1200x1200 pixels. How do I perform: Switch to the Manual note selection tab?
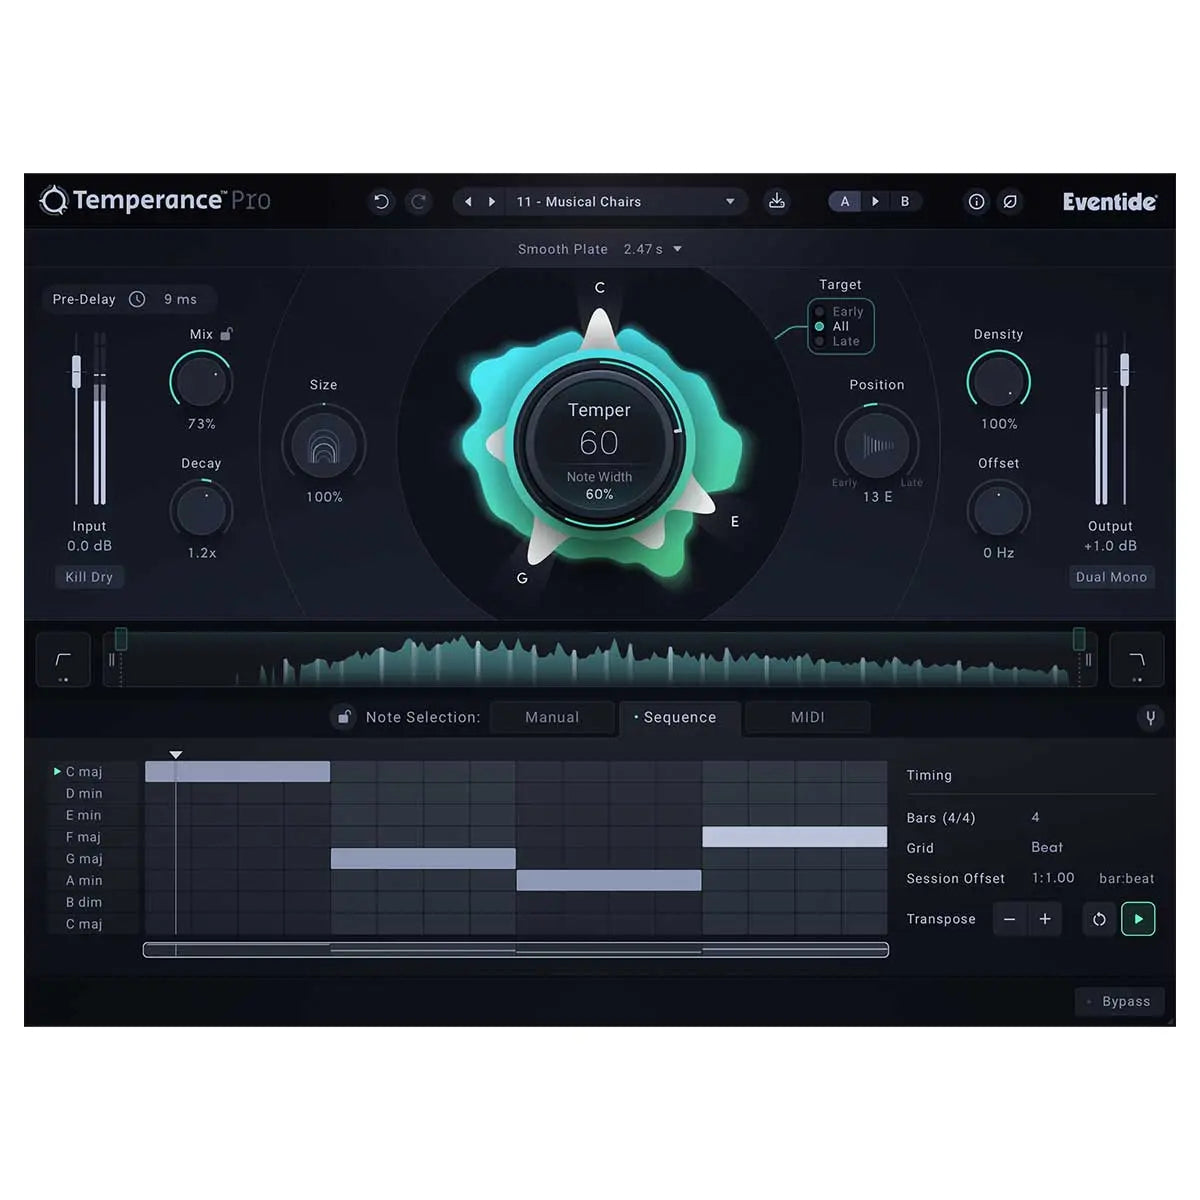[552, 717]
